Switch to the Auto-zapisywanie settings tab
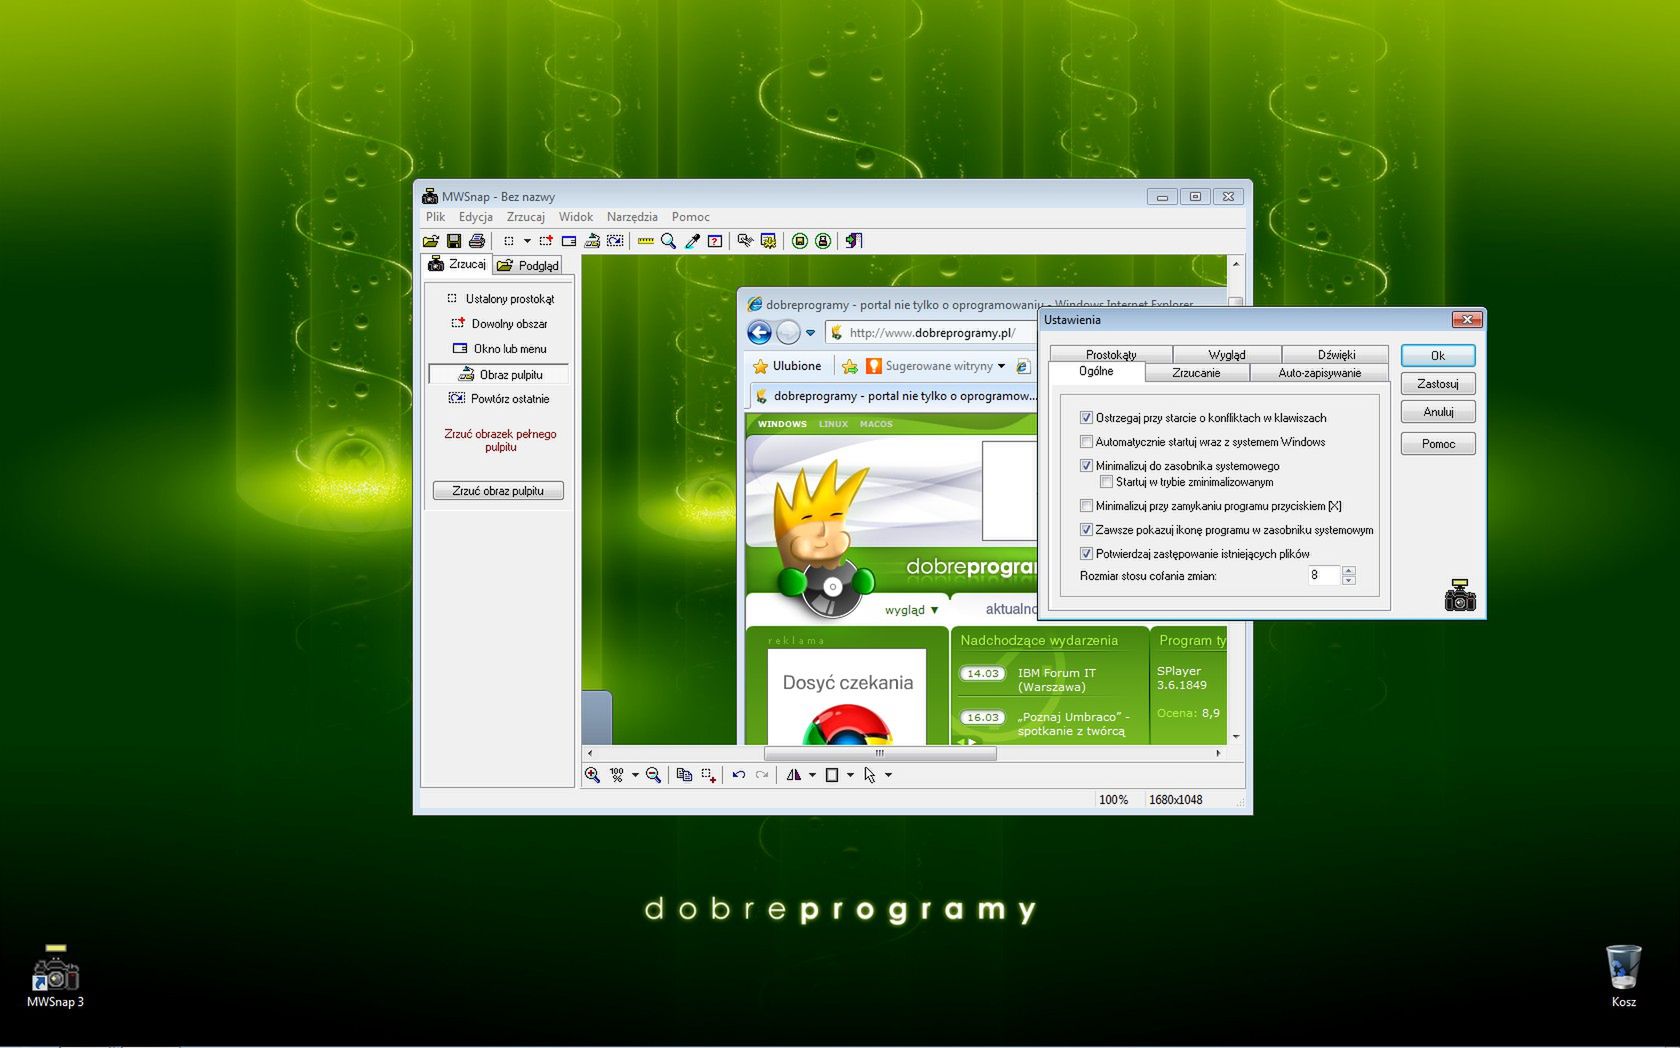This screenshot has width=1680, height=1048. (x=1319, y=373)
